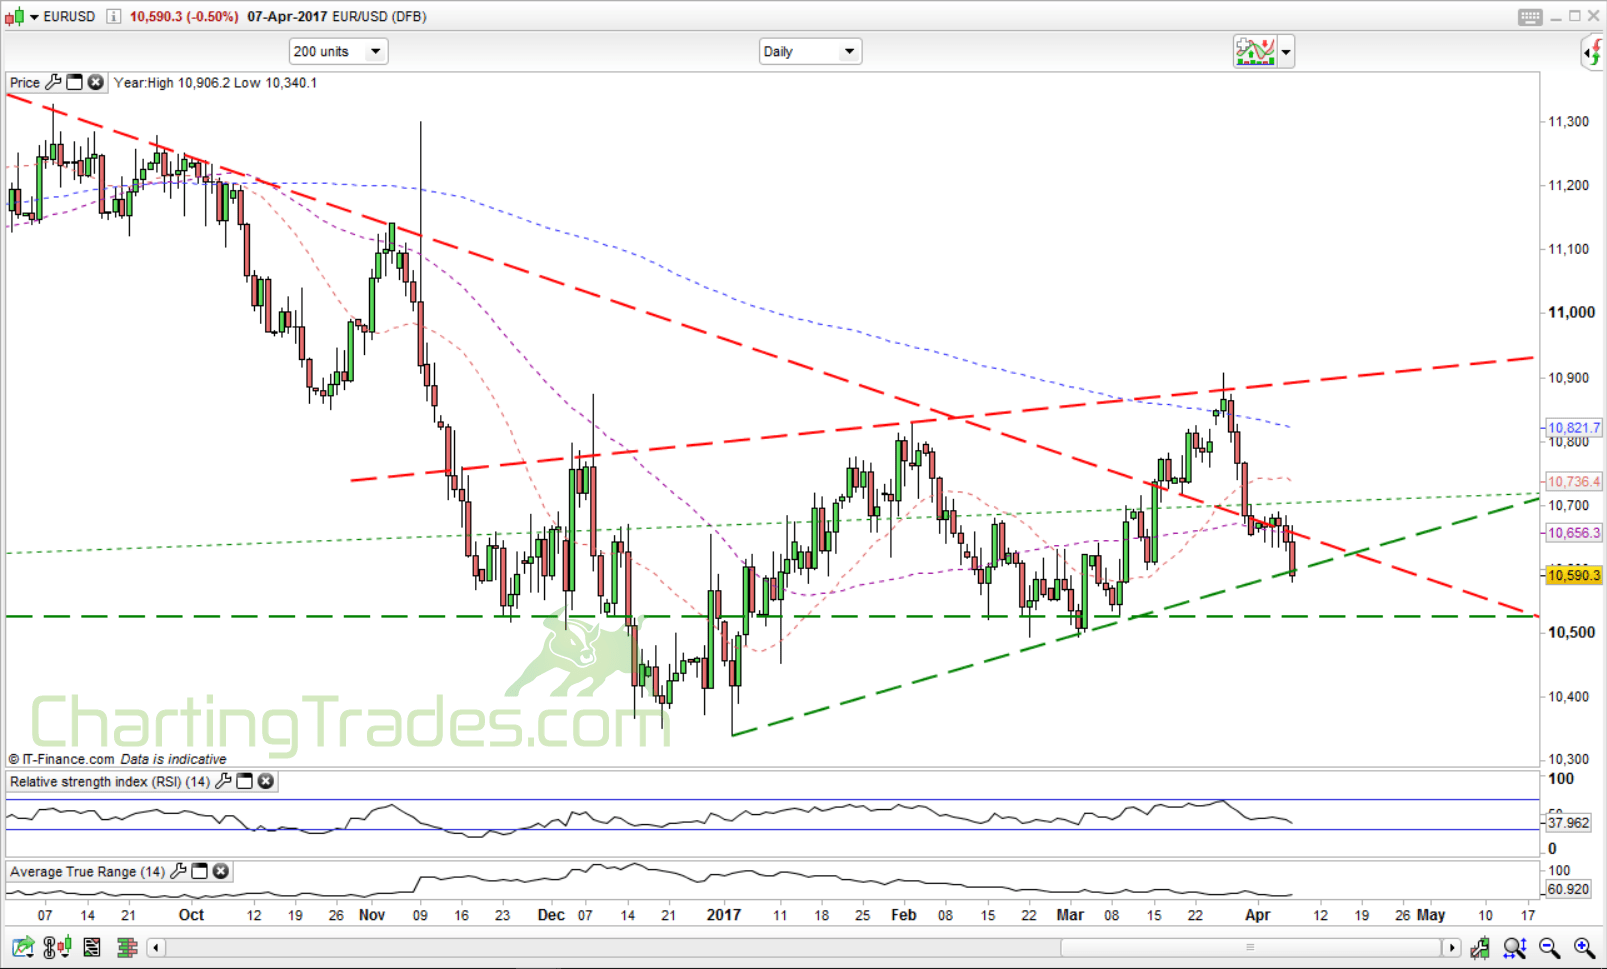This screenshot has height=969, width=1607.
Task: Select the zoom range magnifier tool
Action: click(x=1513, y=947)
